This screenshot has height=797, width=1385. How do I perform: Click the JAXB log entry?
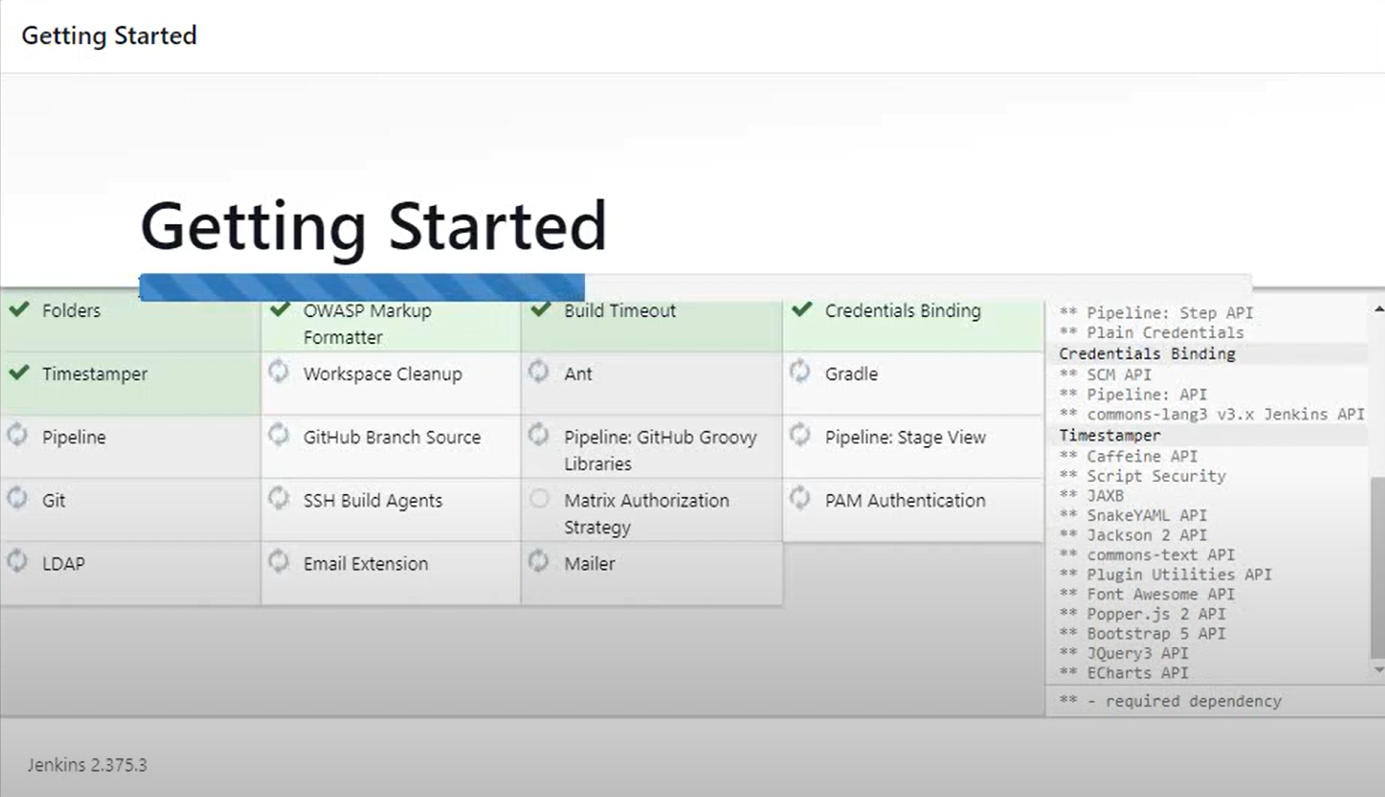click(x=1091, y=495)
